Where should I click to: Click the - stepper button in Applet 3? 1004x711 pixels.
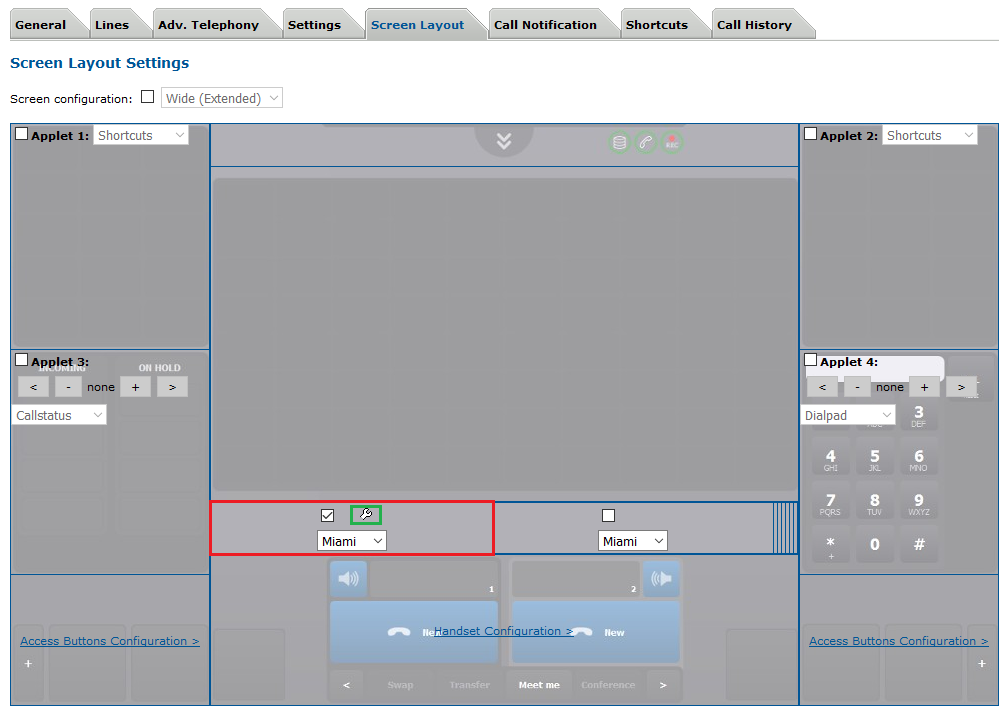[x=68, y=387]
